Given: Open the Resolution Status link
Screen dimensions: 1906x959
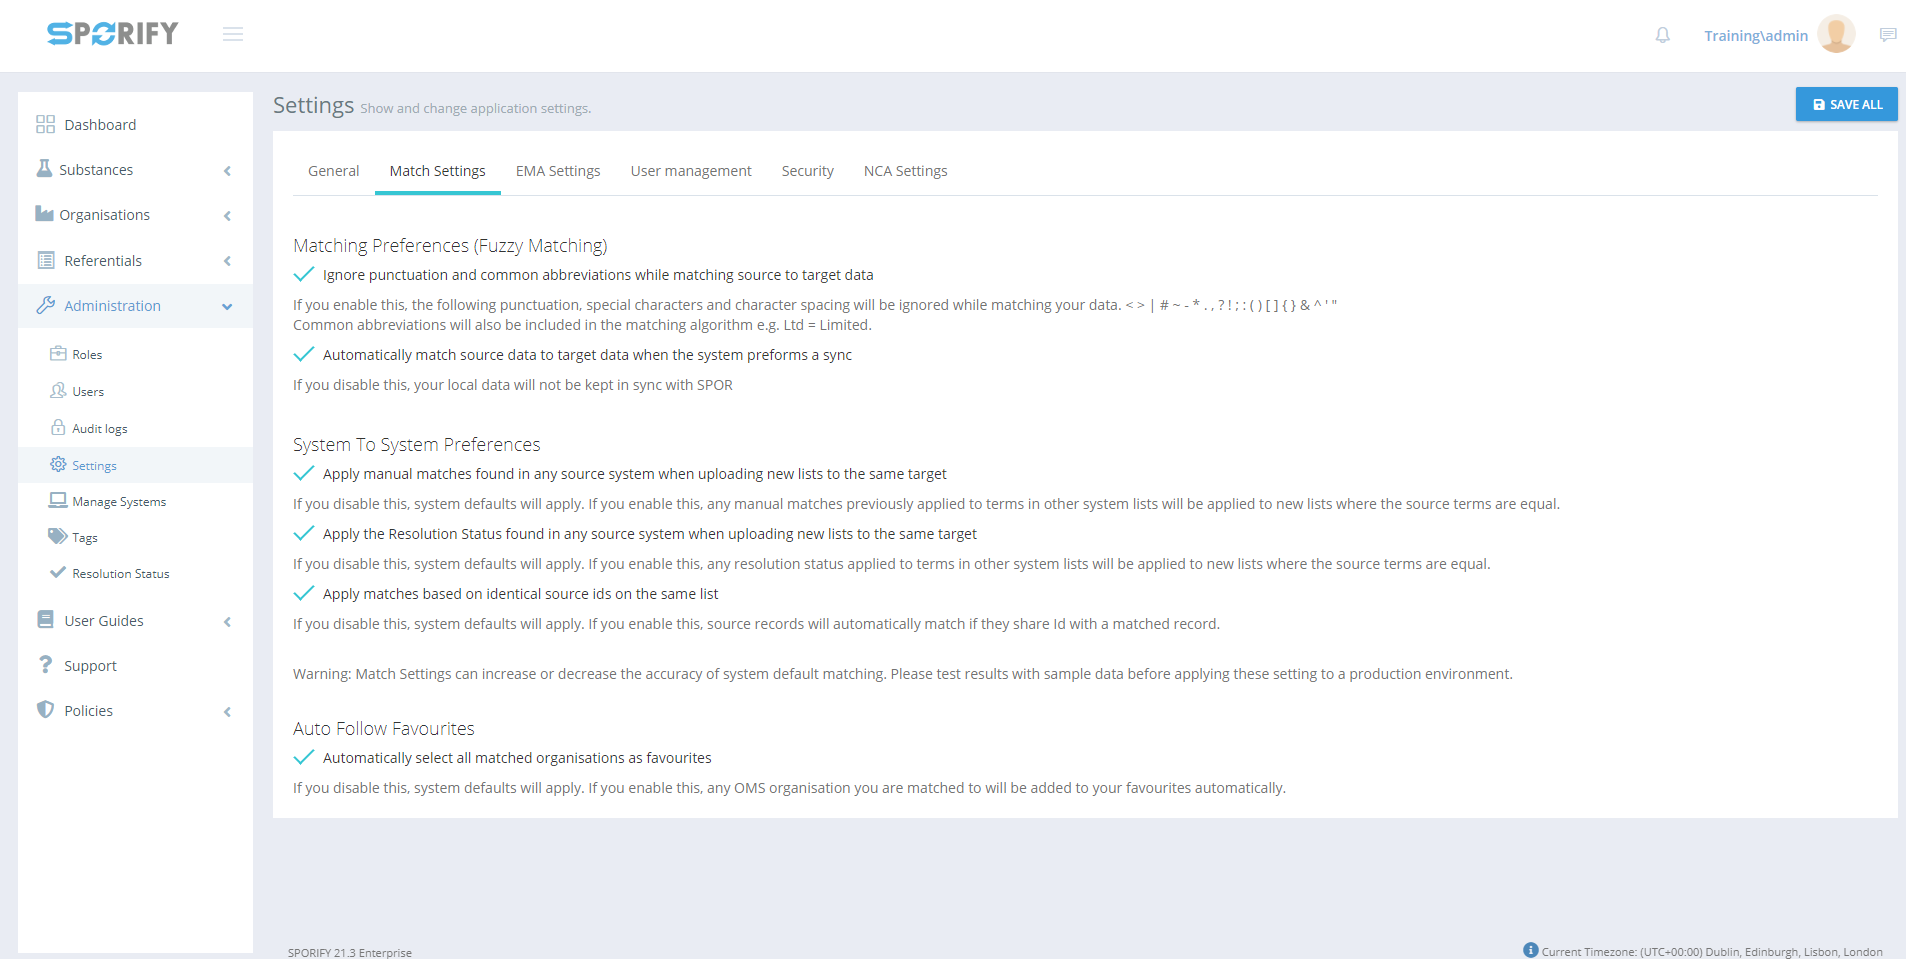Looking at the screenshot, I should (x=121, y=574).
